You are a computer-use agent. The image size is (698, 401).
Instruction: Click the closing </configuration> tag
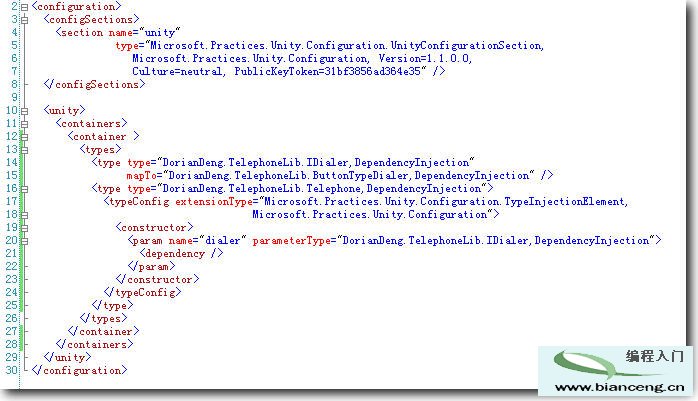tap(79, 370)
